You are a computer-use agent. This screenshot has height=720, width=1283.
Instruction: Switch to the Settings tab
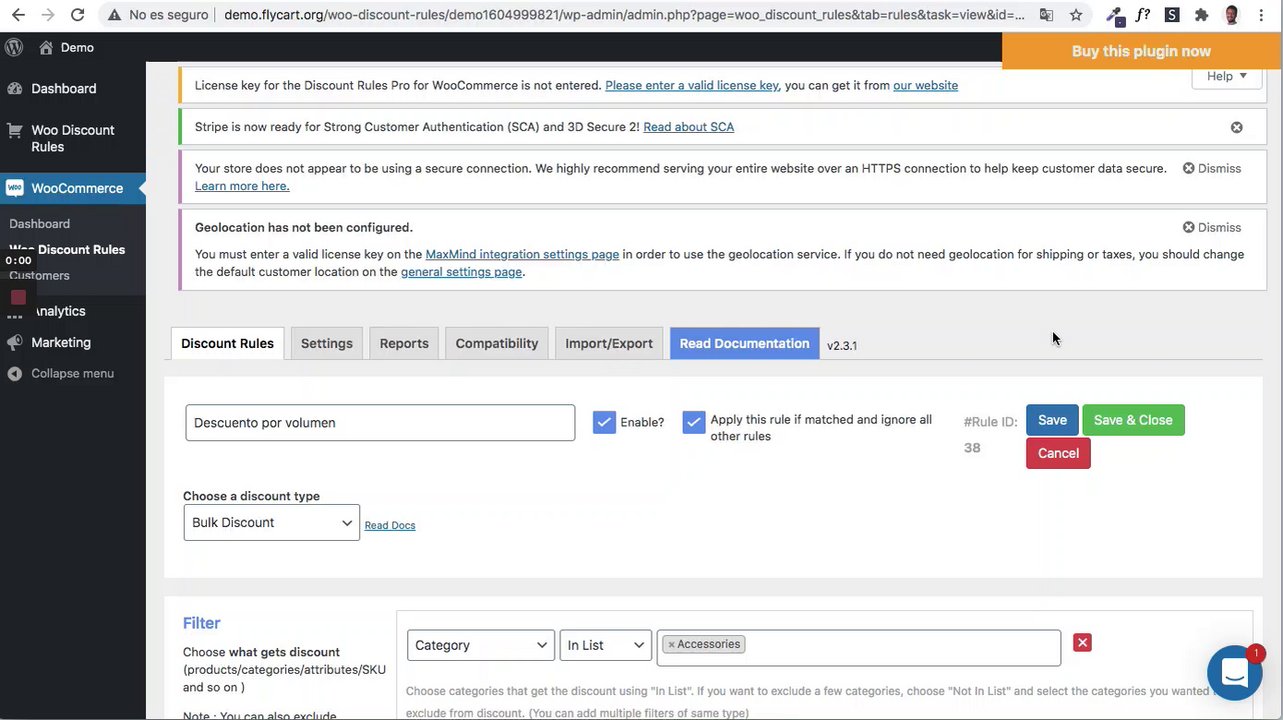click(x=327, y=343)
